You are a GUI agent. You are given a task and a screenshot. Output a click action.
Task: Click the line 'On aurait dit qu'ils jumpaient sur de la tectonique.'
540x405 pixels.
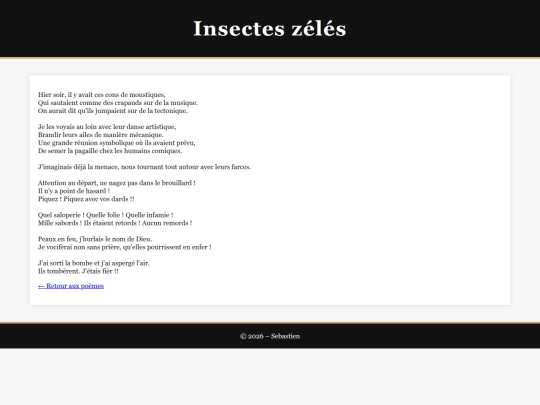113,111
